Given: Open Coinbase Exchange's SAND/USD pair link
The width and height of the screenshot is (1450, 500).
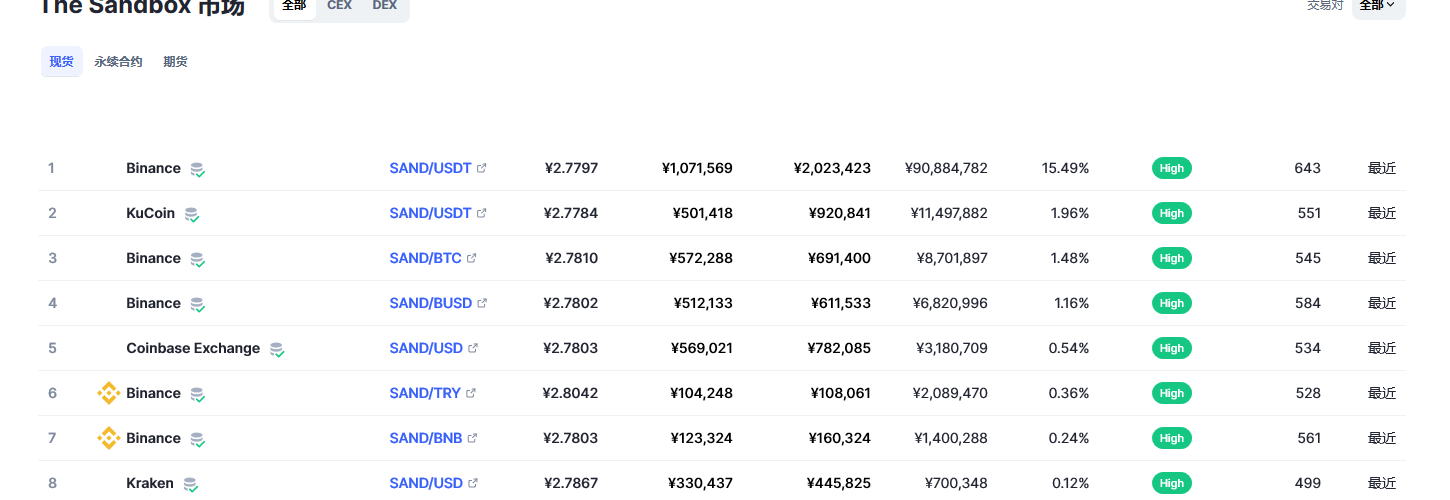Looking at the screenshot, I should (x=426, y=348).
